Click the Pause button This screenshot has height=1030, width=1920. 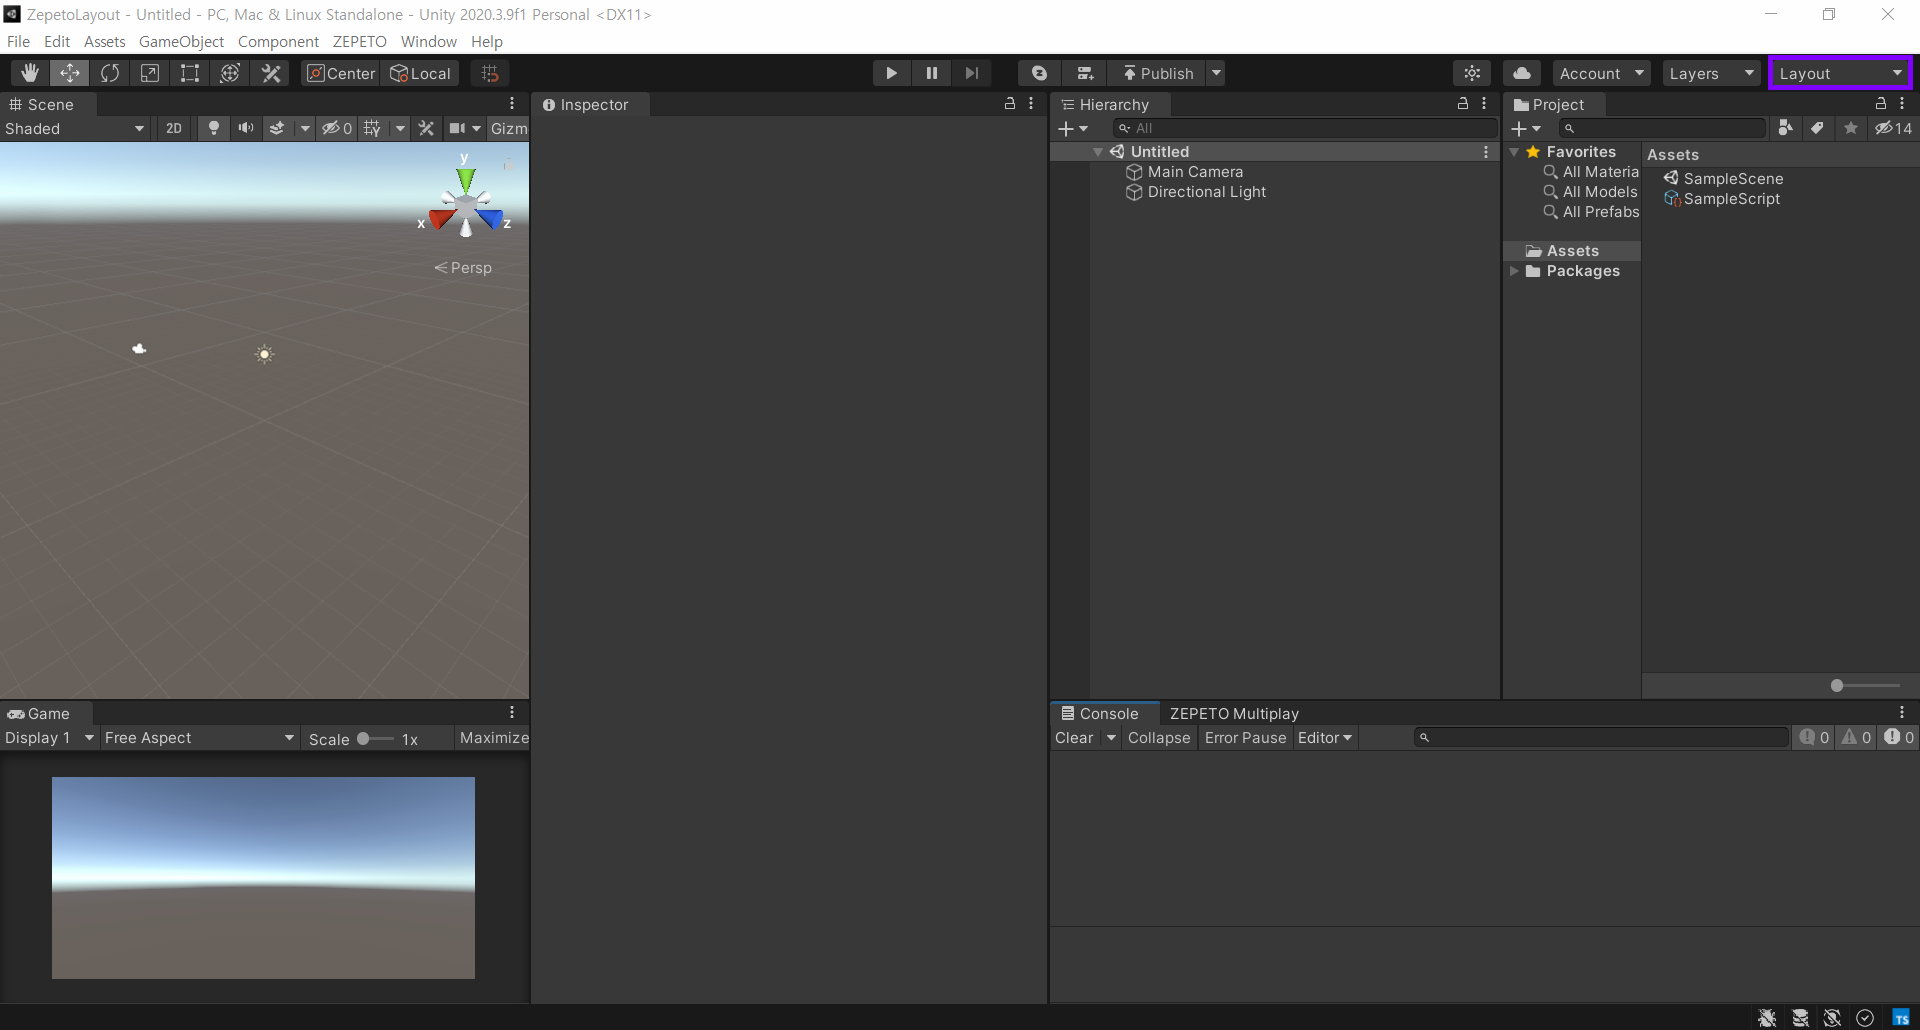coord(932,73)
